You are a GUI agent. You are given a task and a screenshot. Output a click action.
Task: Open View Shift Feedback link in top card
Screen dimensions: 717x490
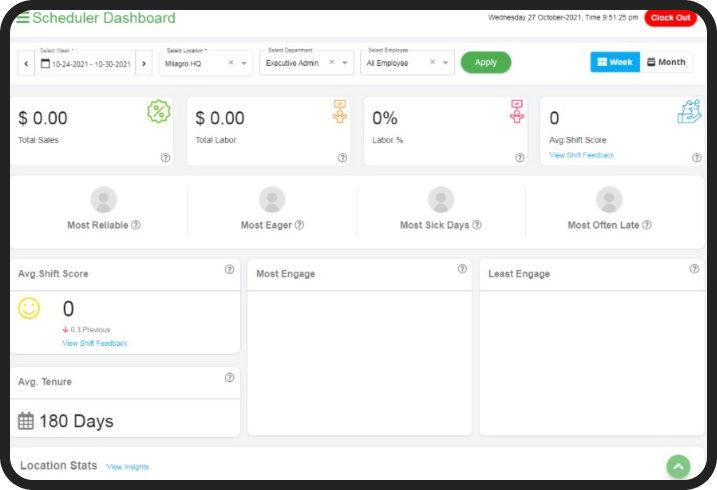(x=582, y=155)
